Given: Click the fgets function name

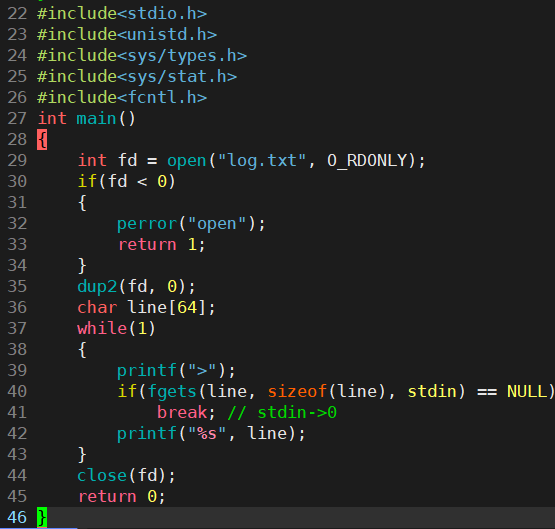Looking at the screenshot, I should click(172, 392).
